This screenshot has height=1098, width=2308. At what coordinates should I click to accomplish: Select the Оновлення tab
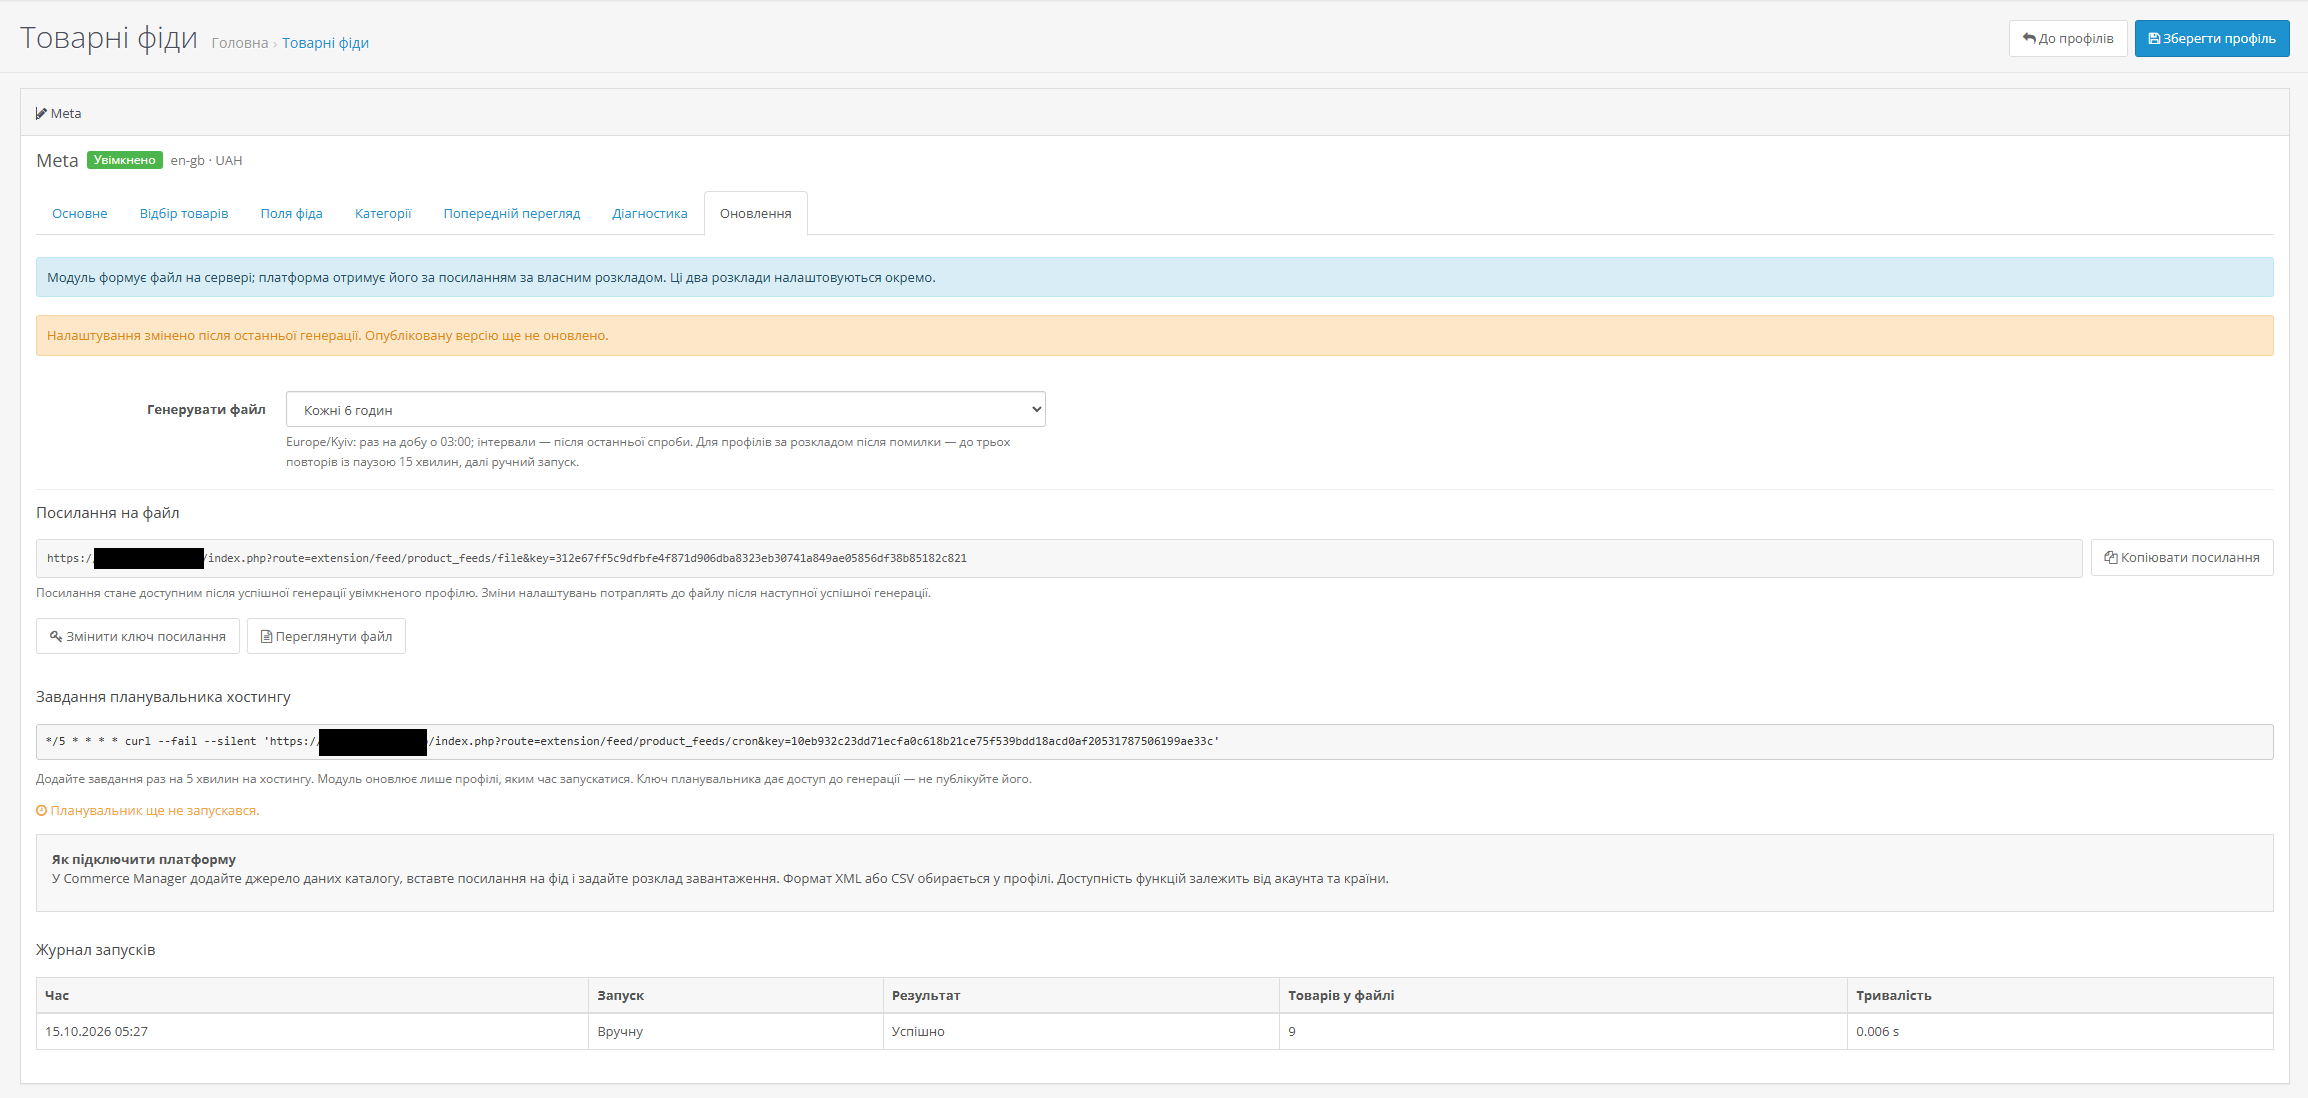[x=756, y=213]
